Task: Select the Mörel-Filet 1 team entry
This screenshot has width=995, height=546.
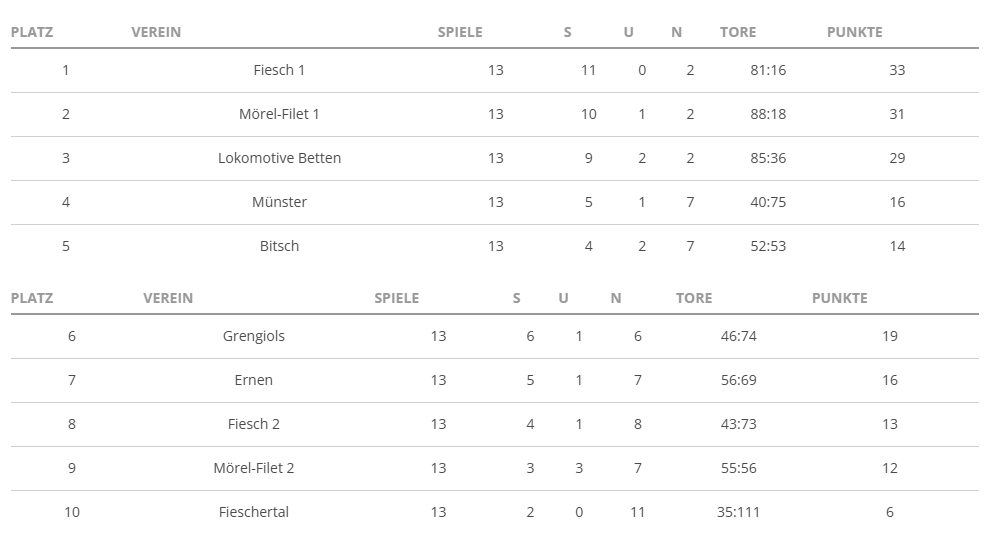Action: coord(279,114)
